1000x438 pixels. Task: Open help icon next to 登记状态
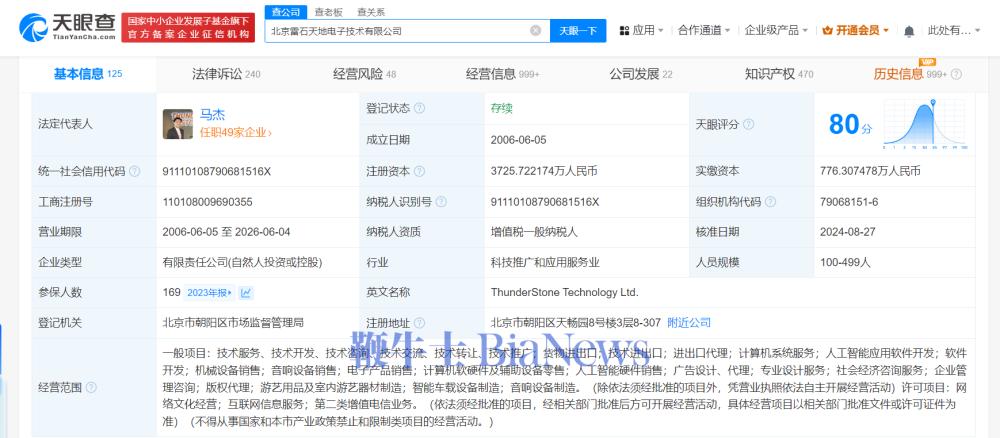[419, 108]
